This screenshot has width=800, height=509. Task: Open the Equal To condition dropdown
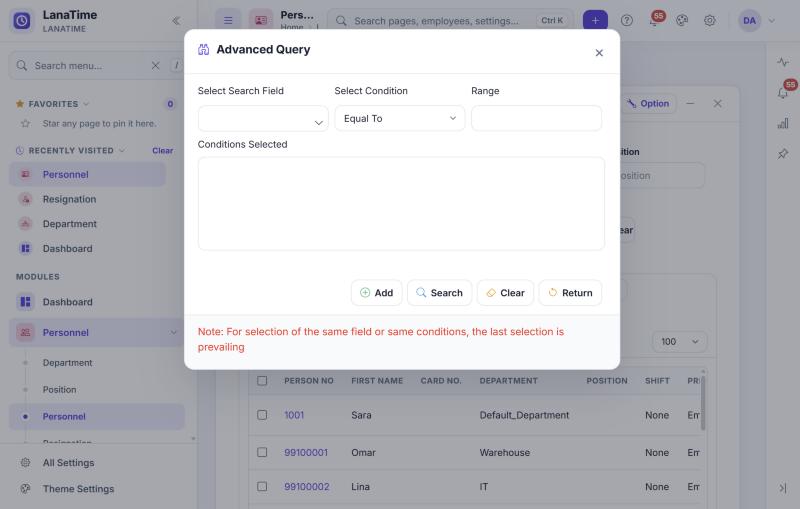tap(399, 118)
